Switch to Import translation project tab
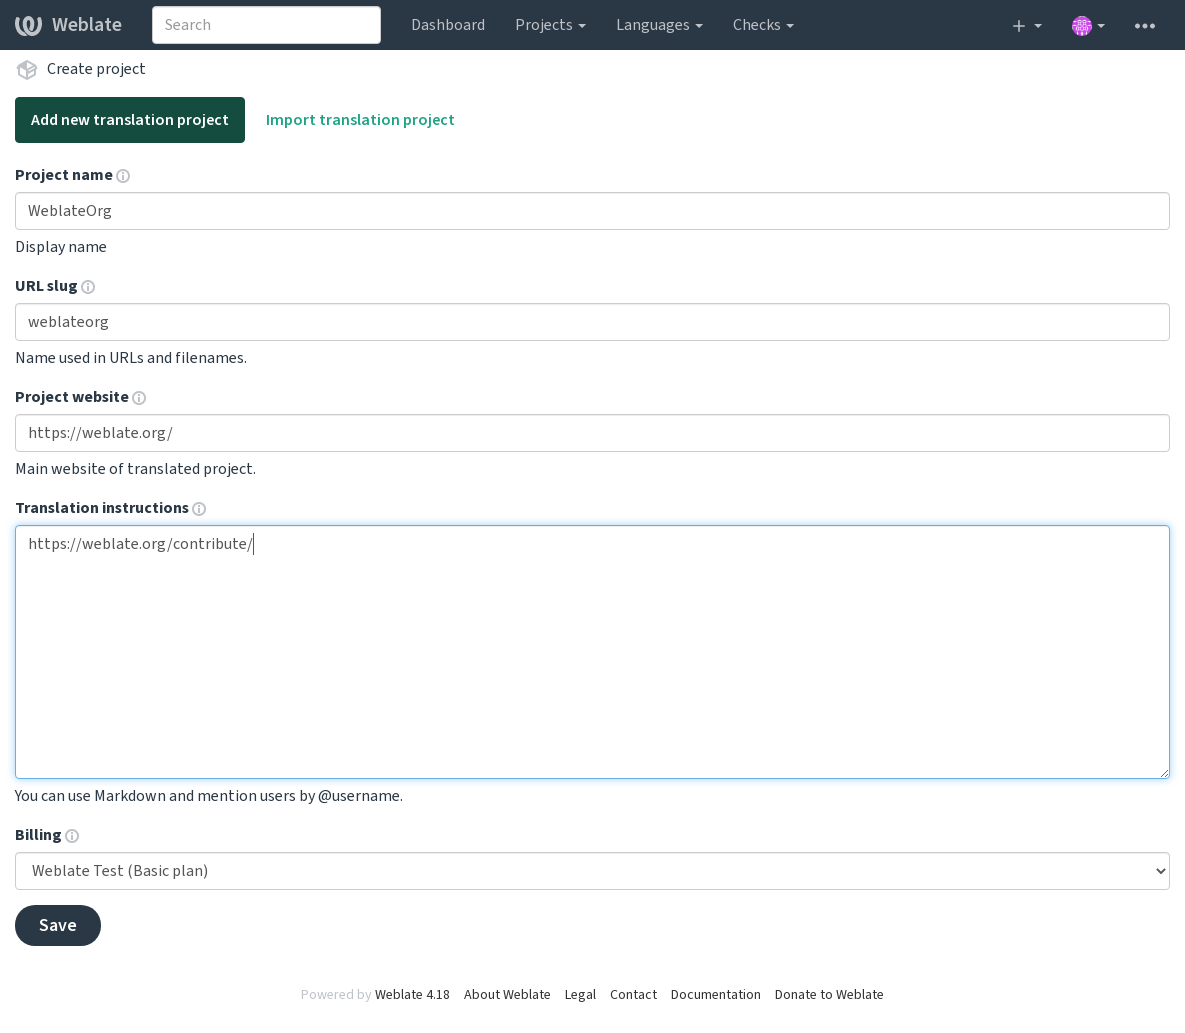 (x=360, y=120)
